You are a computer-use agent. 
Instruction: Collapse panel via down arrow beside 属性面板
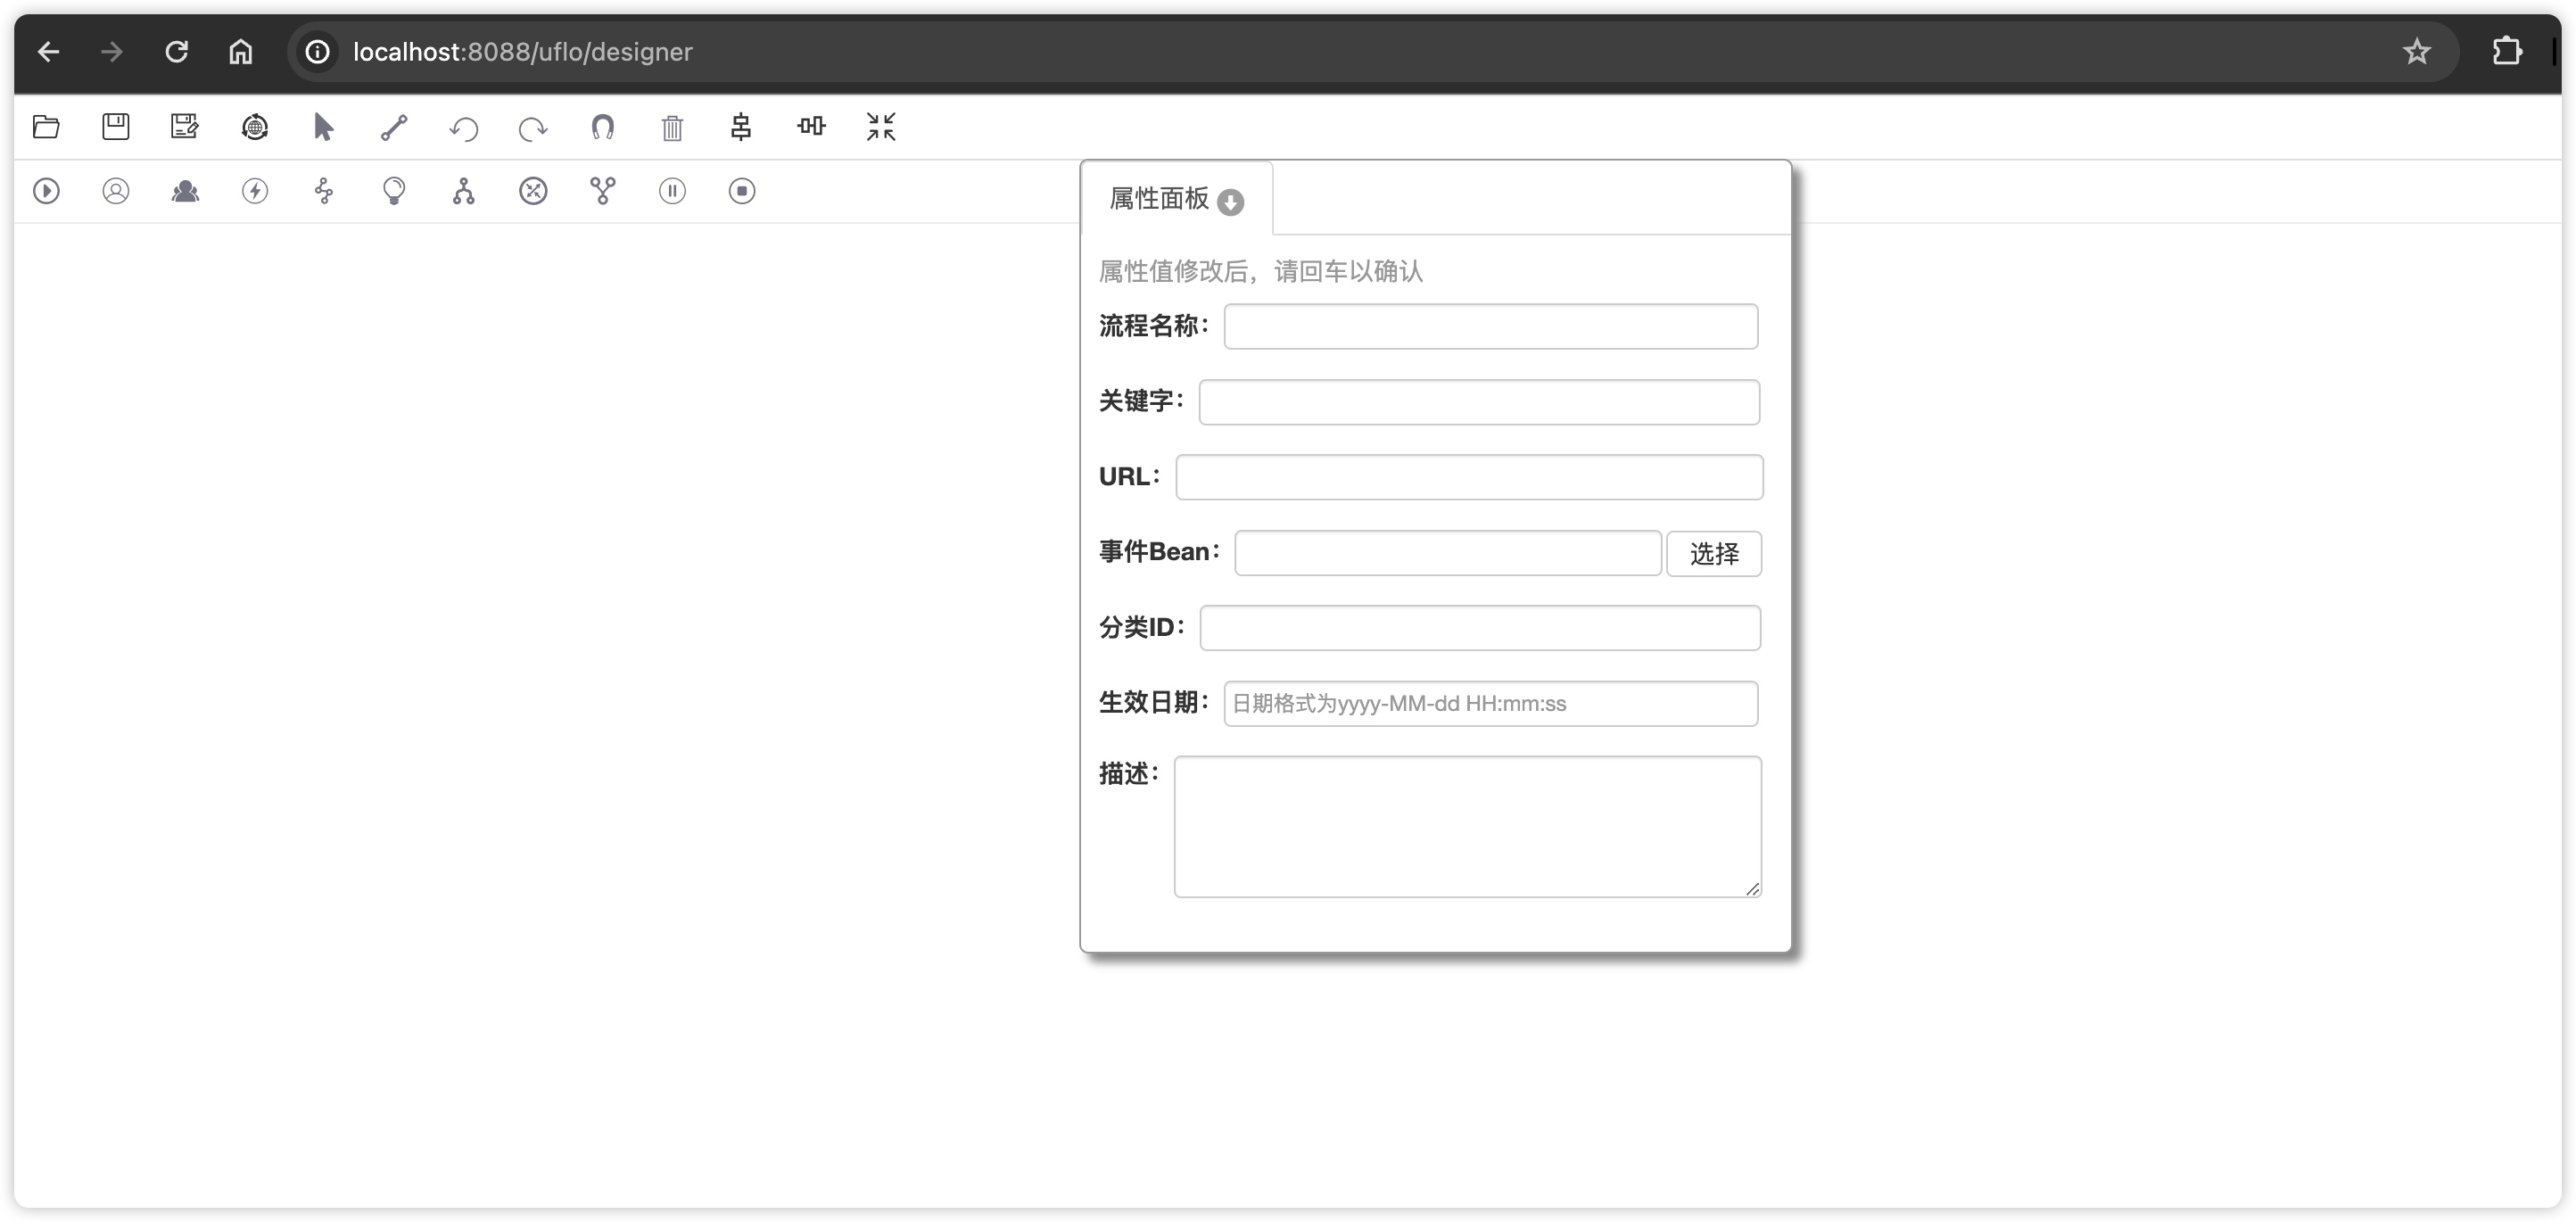[1231, 202]
